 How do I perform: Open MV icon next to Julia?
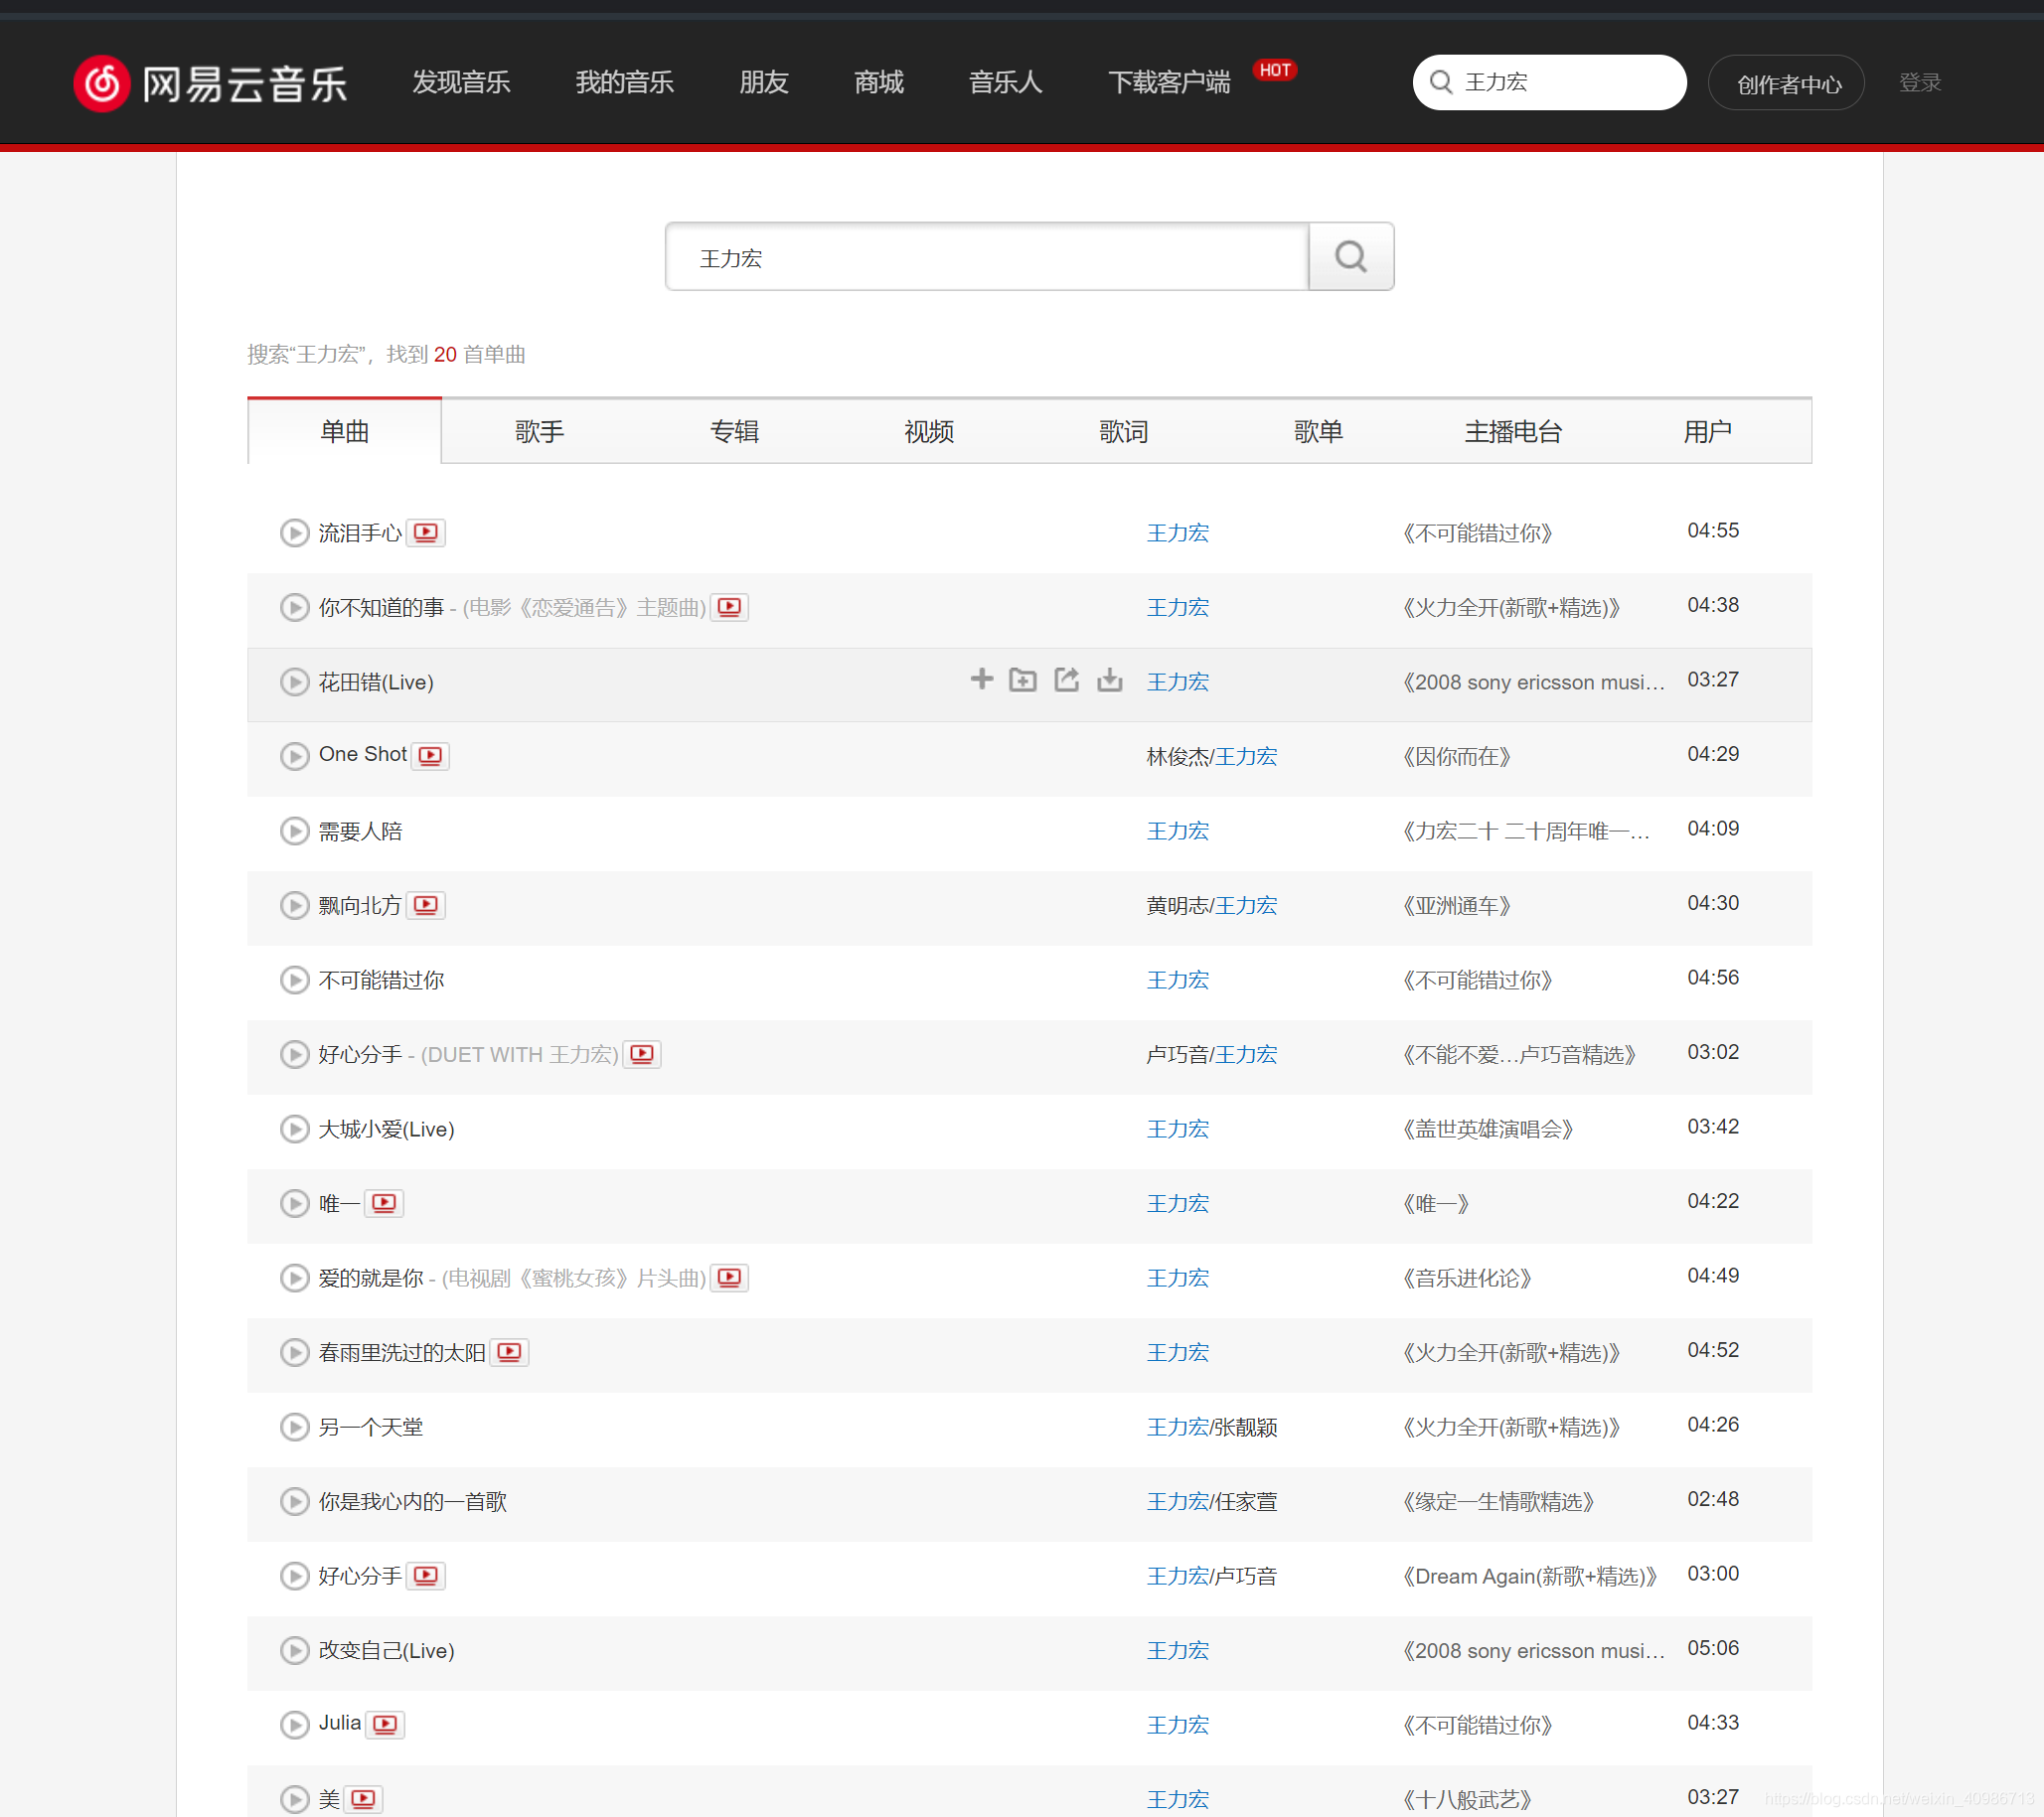point(385,1724)
